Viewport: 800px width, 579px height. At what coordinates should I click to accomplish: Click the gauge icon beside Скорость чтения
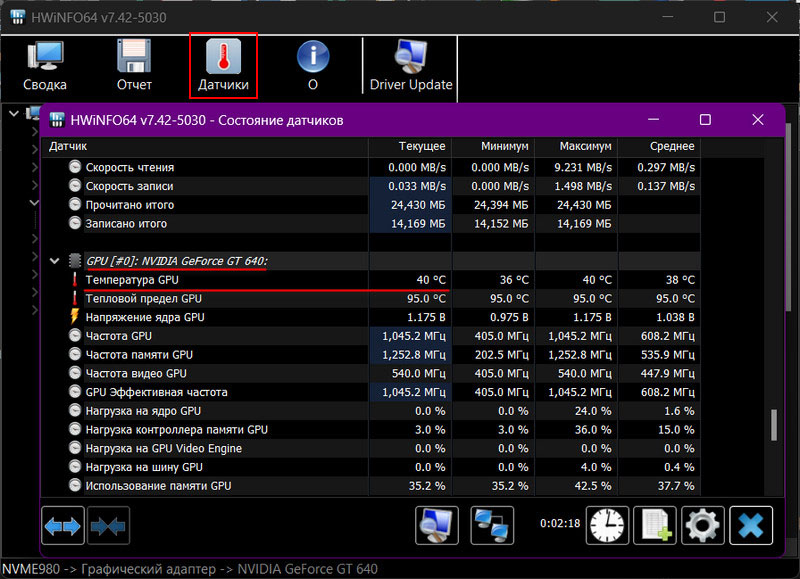coord(75,167)
